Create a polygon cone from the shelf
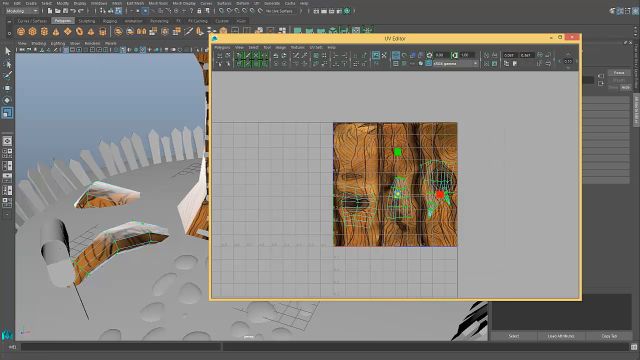 56,31
